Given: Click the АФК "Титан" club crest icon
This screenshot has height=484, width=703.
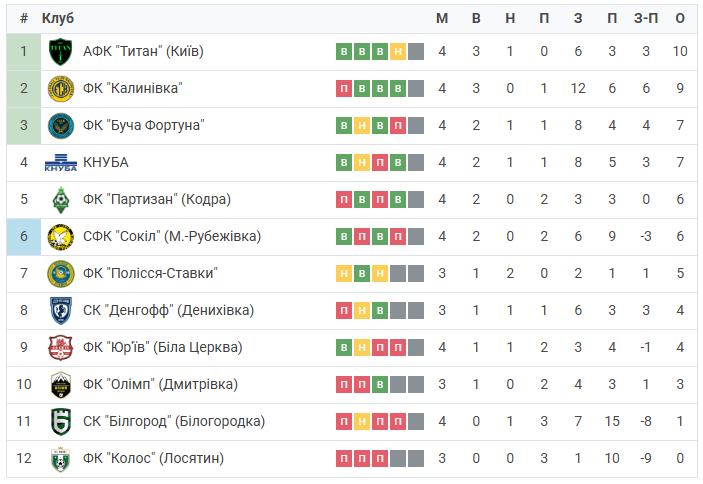Looking at the screenshot, I should pyautogui.click(x=61, y=52).
